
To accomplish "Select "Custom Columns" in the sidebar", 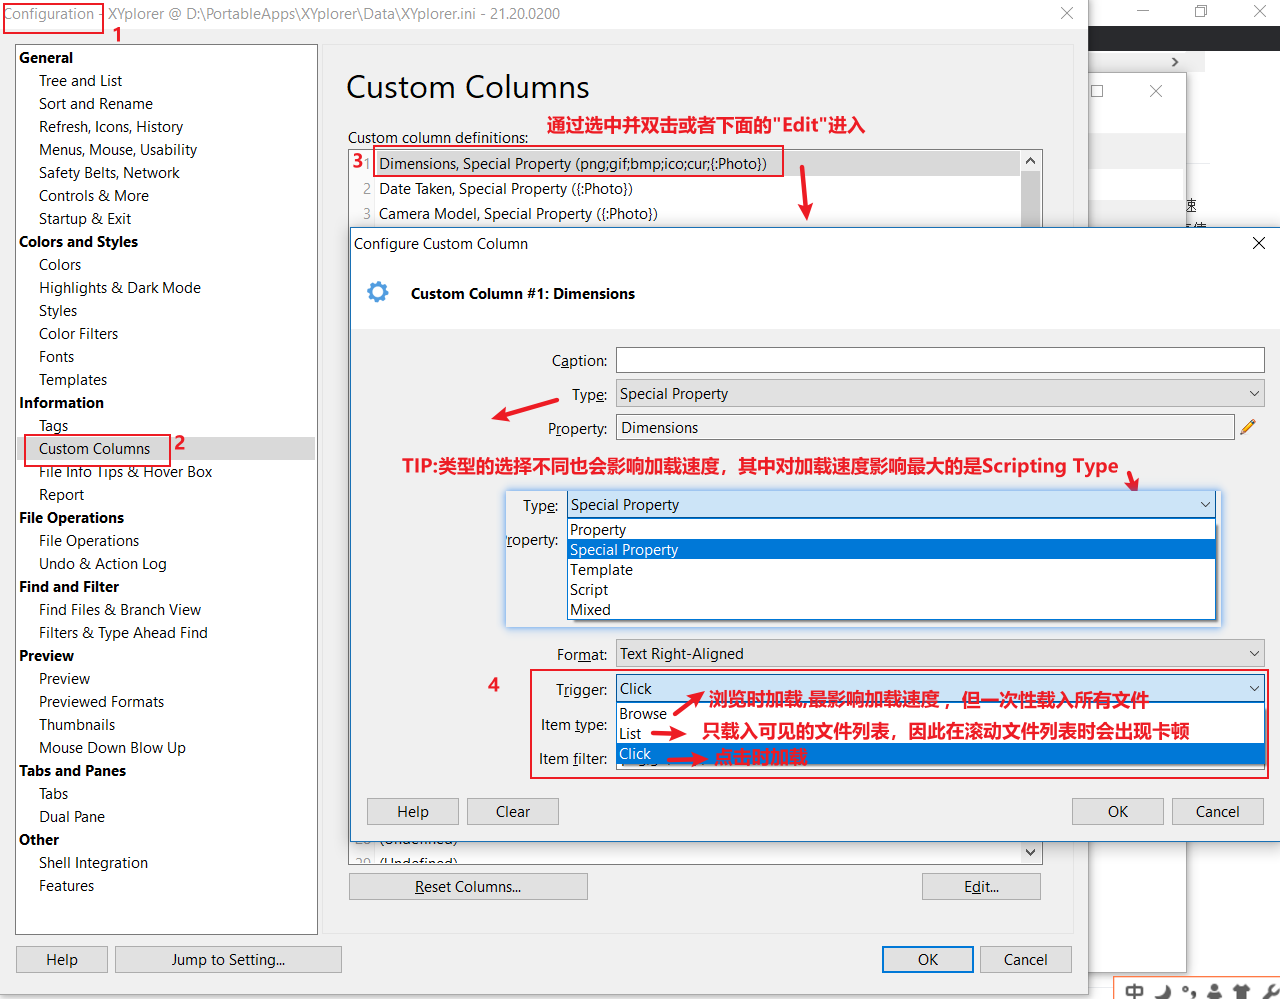I will [96, 448].
